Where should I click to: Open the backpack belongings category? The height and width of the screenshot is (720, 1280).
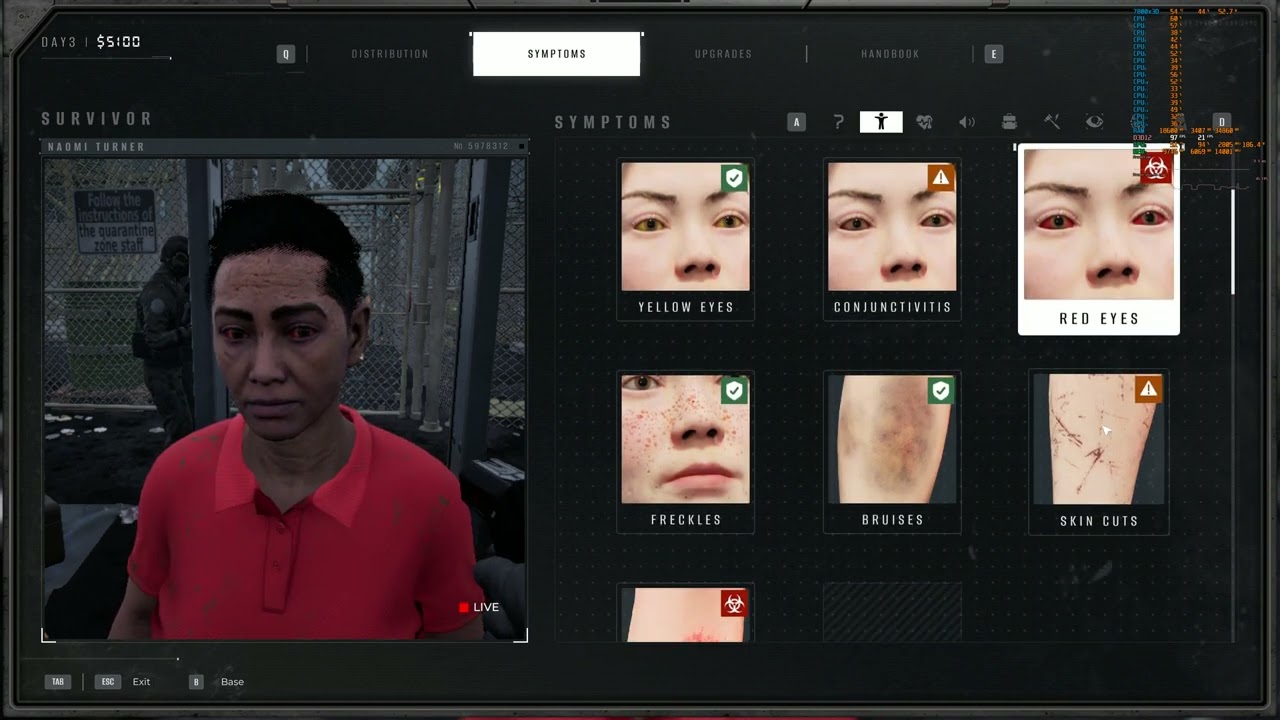(x=1009, y=122)
